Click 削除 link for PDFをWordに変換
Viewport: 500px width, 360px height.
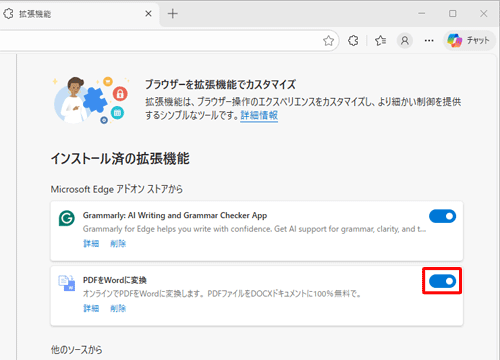click(x=118, y=308)
